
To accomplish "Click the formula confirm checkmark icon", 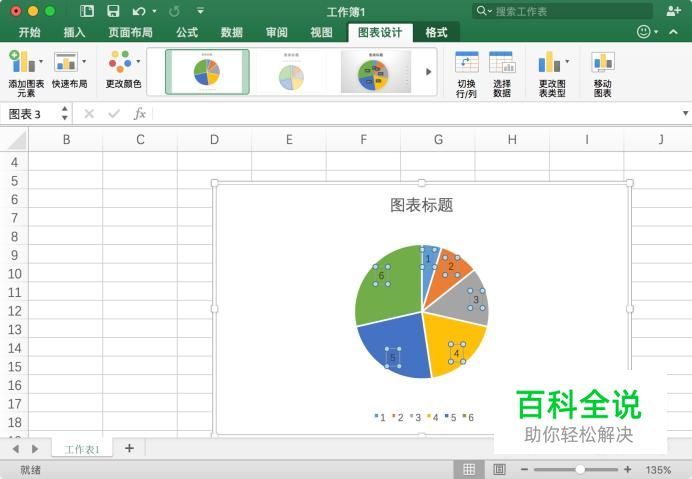I will [x=114, y=114].
